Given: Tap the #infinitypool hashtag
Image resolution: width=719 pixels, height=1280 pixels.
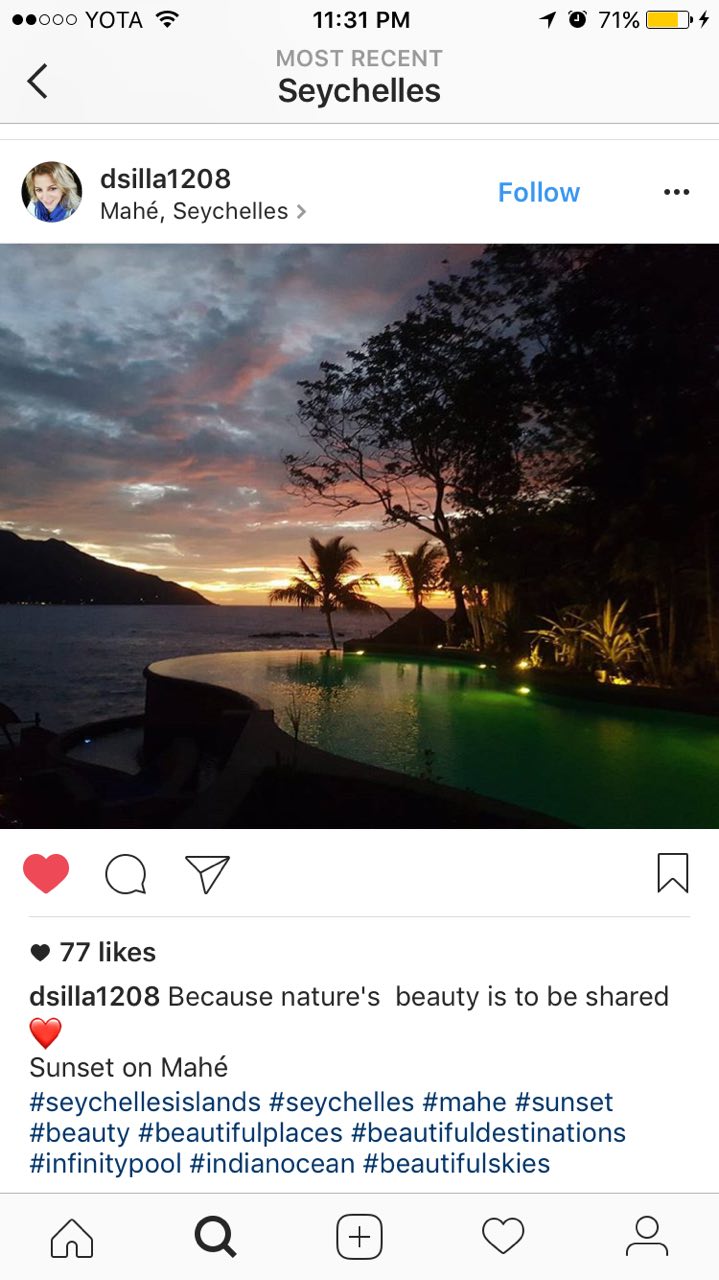Looking at the screenshot, I should pyautogui.click(x=105, y=1164).
